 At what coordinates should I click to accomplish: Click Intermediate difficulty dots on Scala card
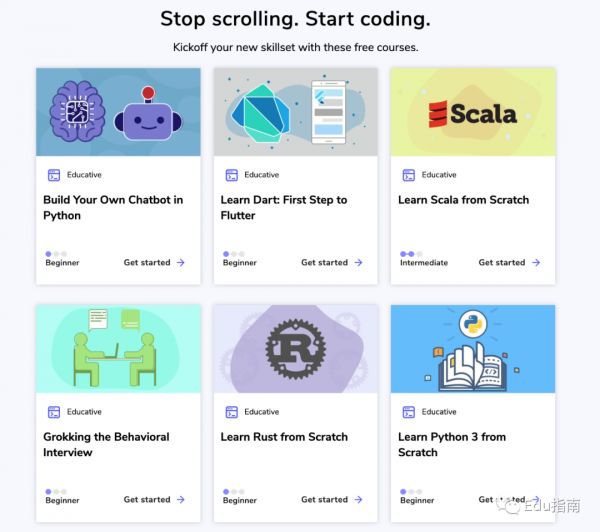click(408, 254)
